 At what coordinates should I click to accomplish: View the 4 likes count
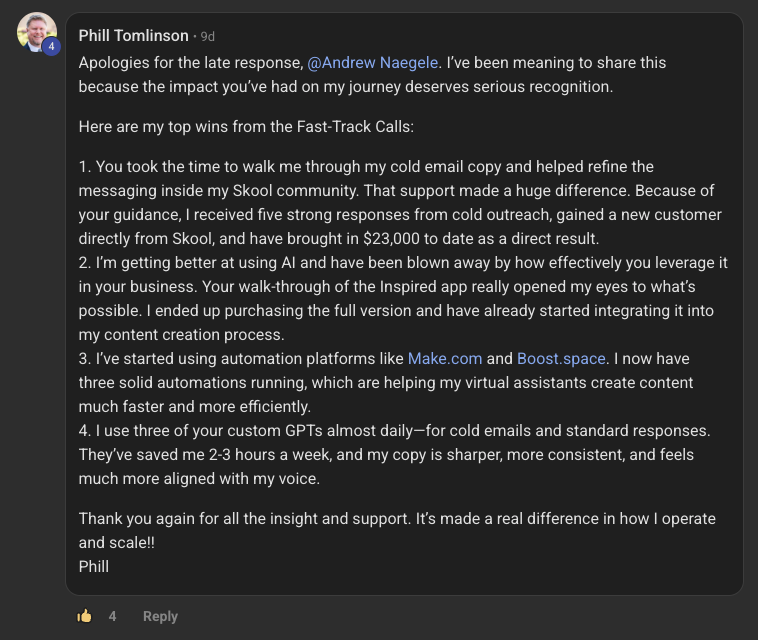tap(112, 616)
